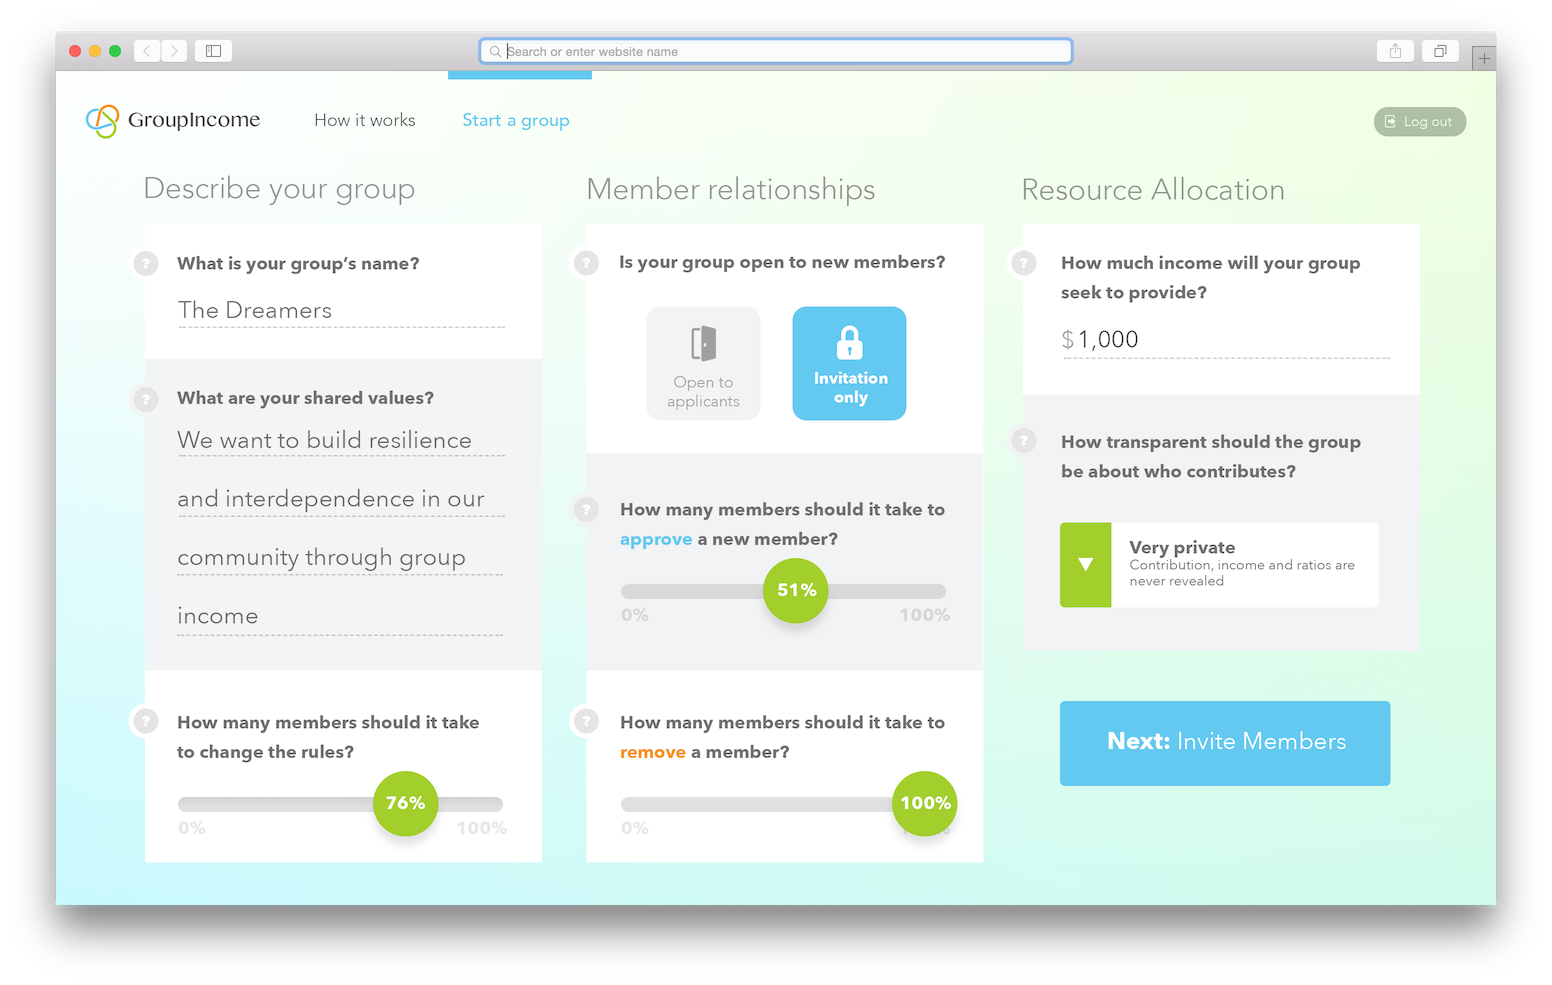Expand the Very private transparency dropdown arrow
This screenshot has height=985, width=1552.
tap(1086, 565)
